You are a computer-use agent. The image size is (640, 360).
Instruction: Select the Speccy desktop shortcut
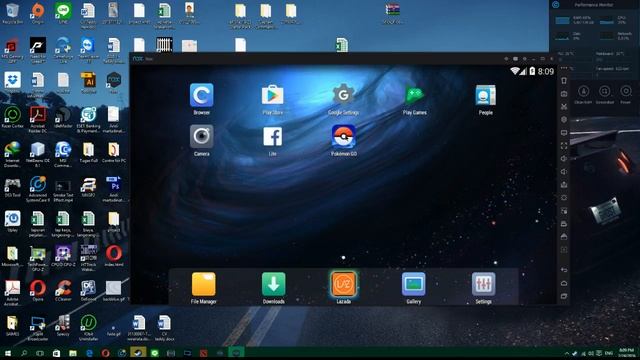click(63, 325)
